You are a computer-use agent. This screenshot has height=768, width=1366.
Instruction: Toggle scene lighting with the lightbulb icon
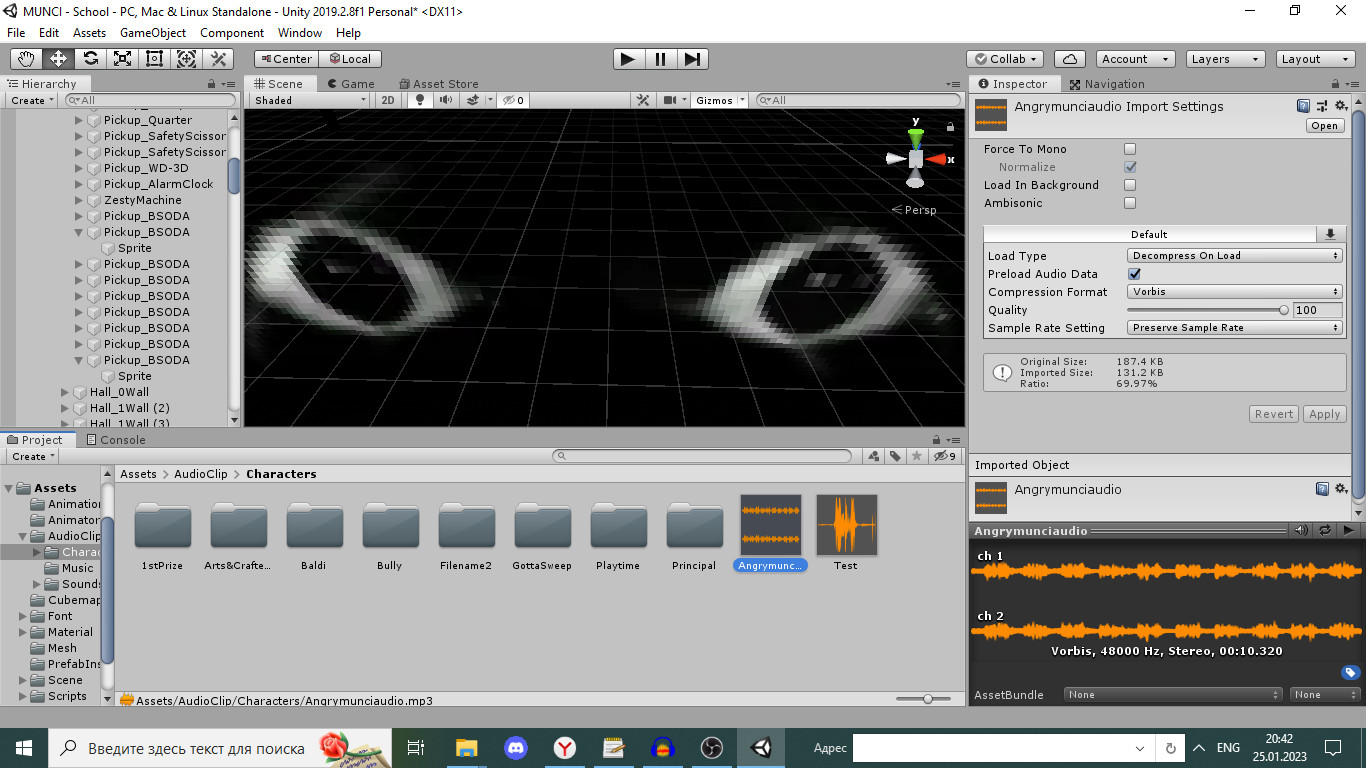click(421, 100)
